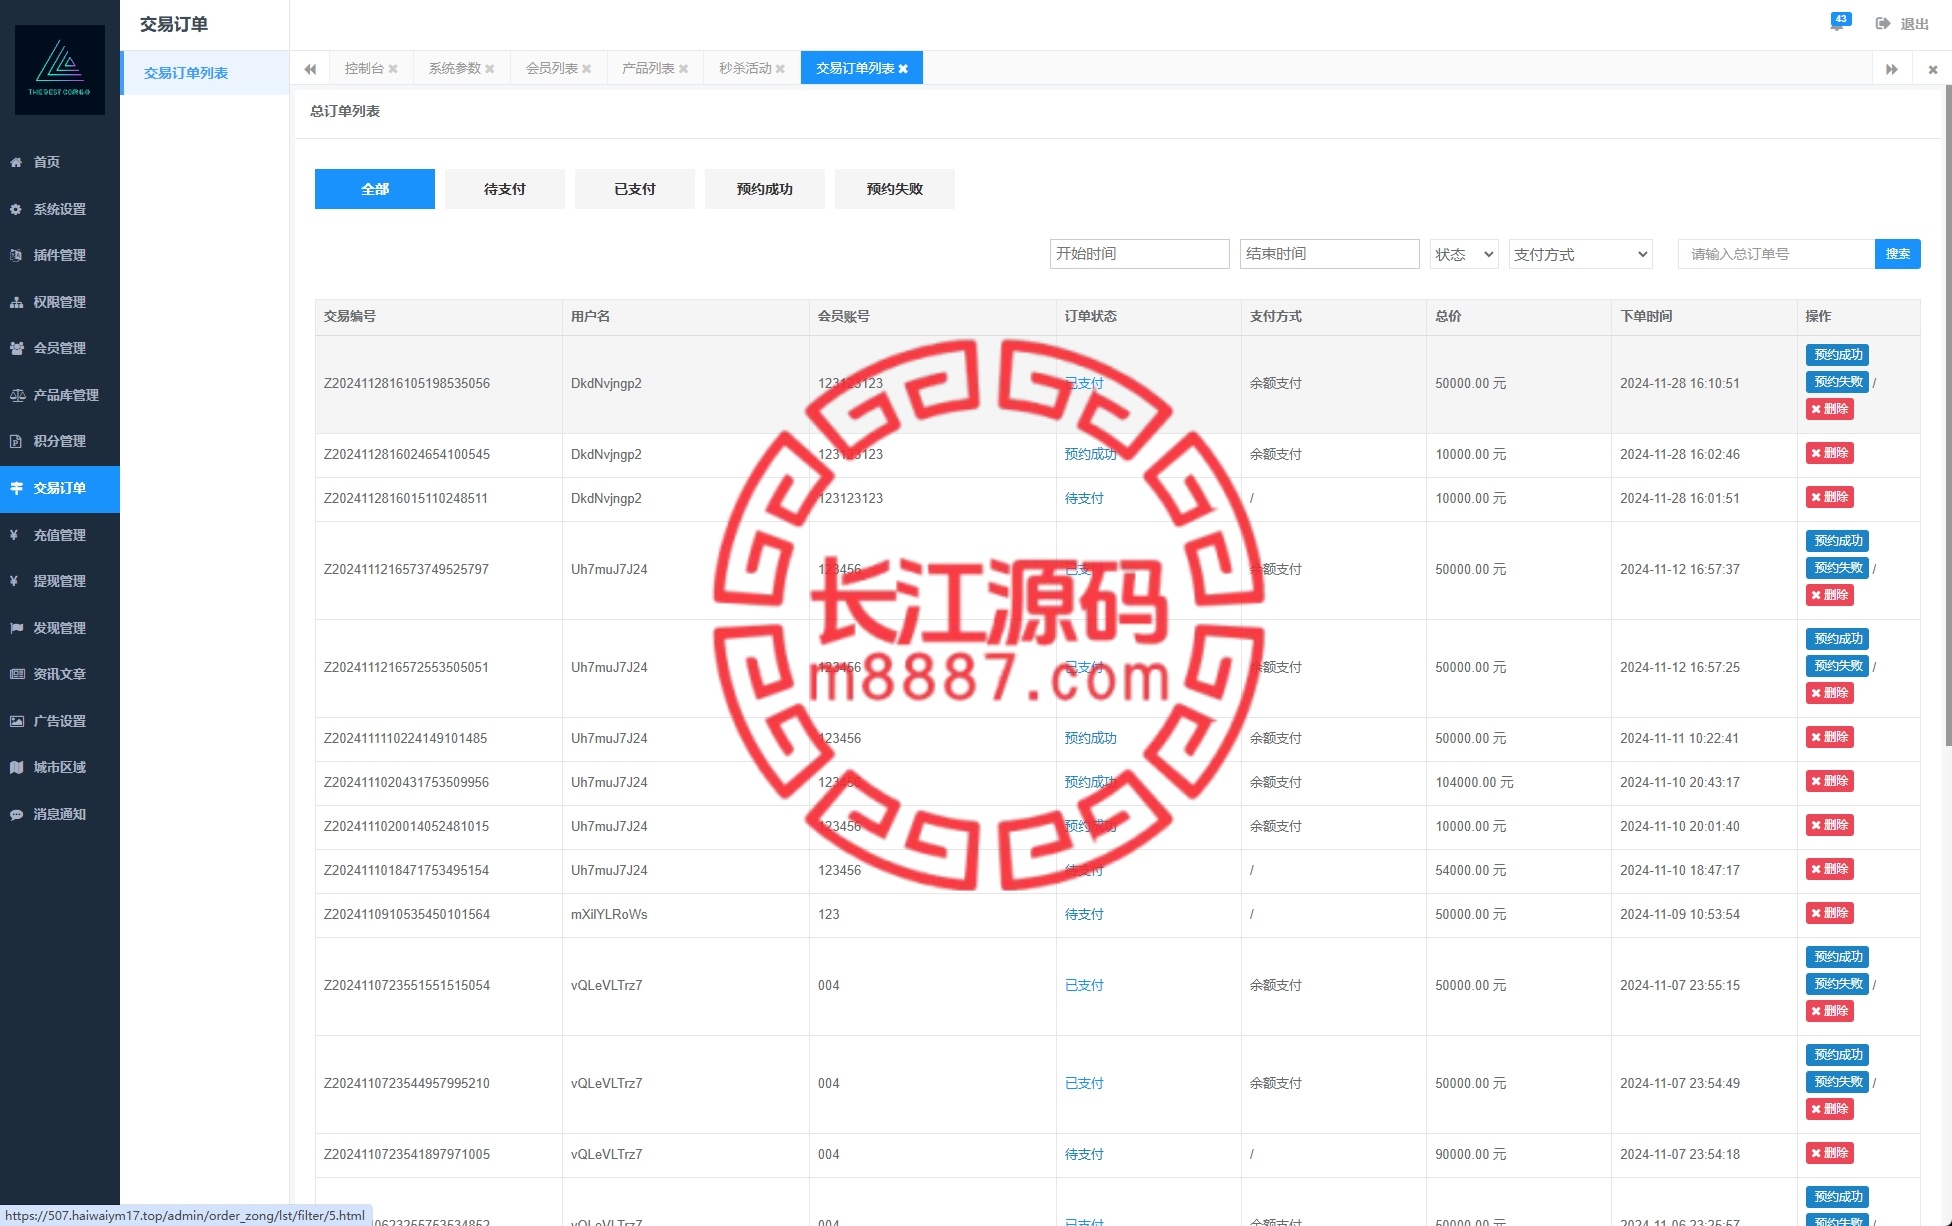1952x1226 pixels.
Task: Click the tabs scroll-left double arrow
Action: click(x=310, y=69)
